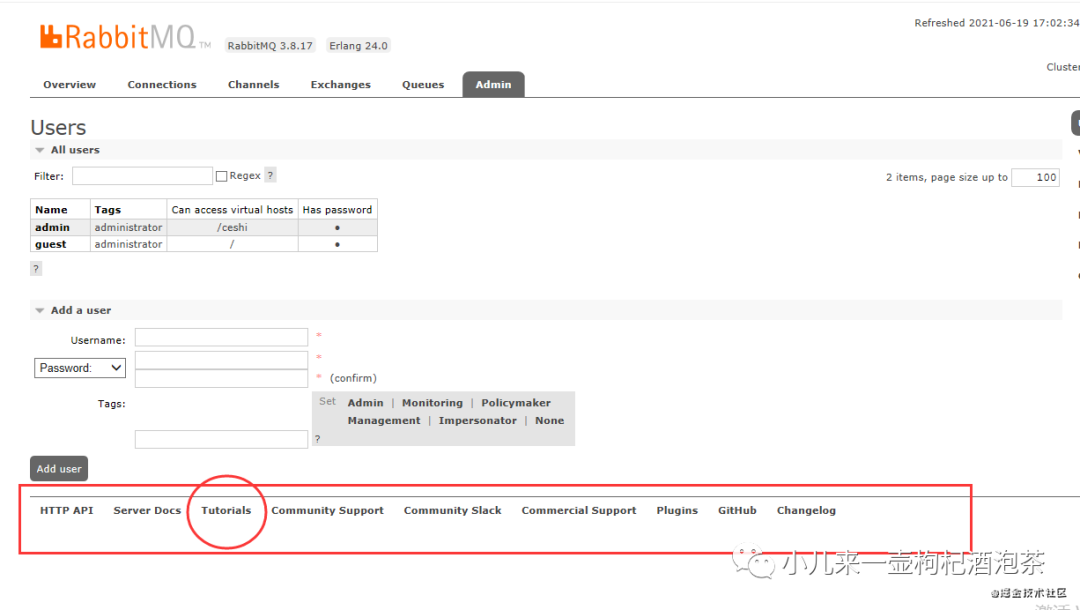Open the GitHub footer link

pos(737,510)
